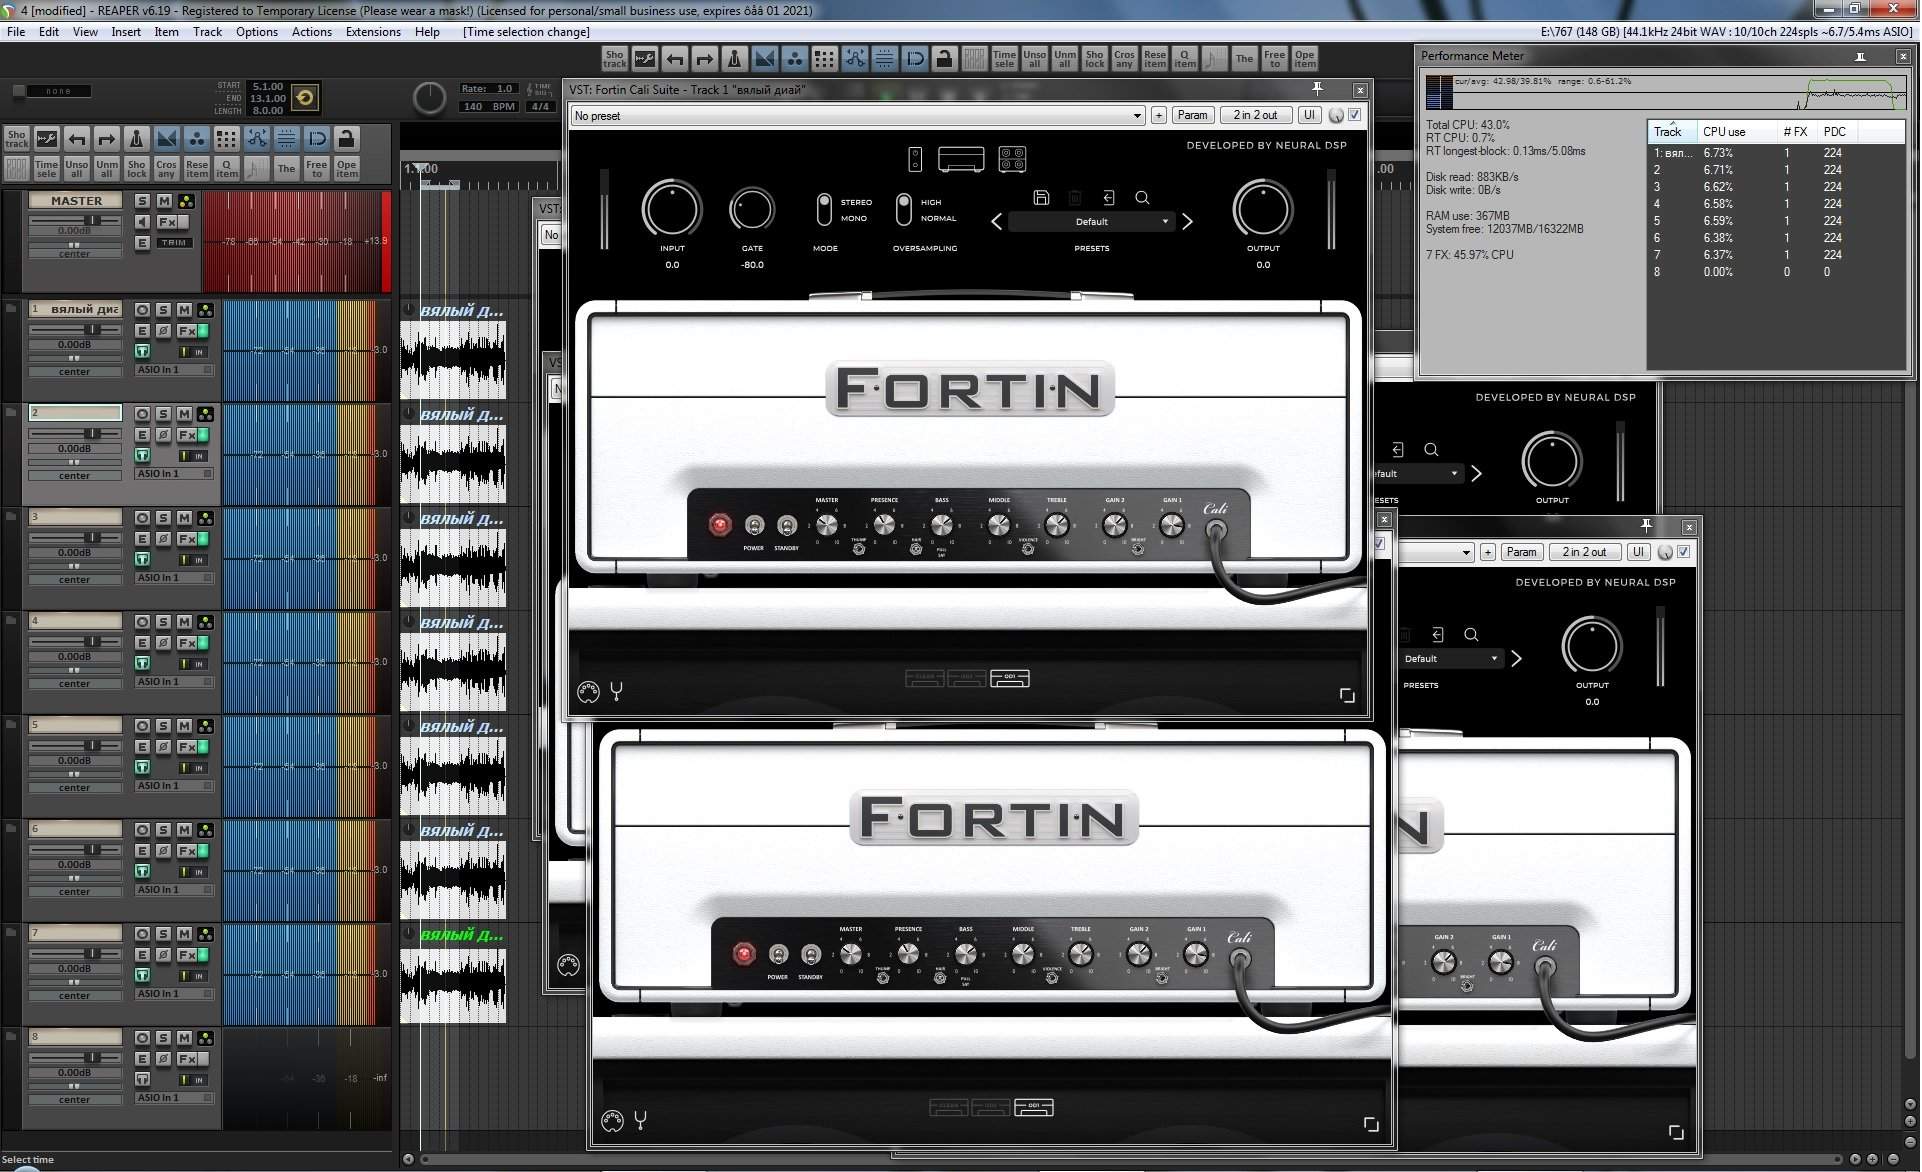Open the Extensions menu
1922x1172 pixels.
tap(373, 32)
